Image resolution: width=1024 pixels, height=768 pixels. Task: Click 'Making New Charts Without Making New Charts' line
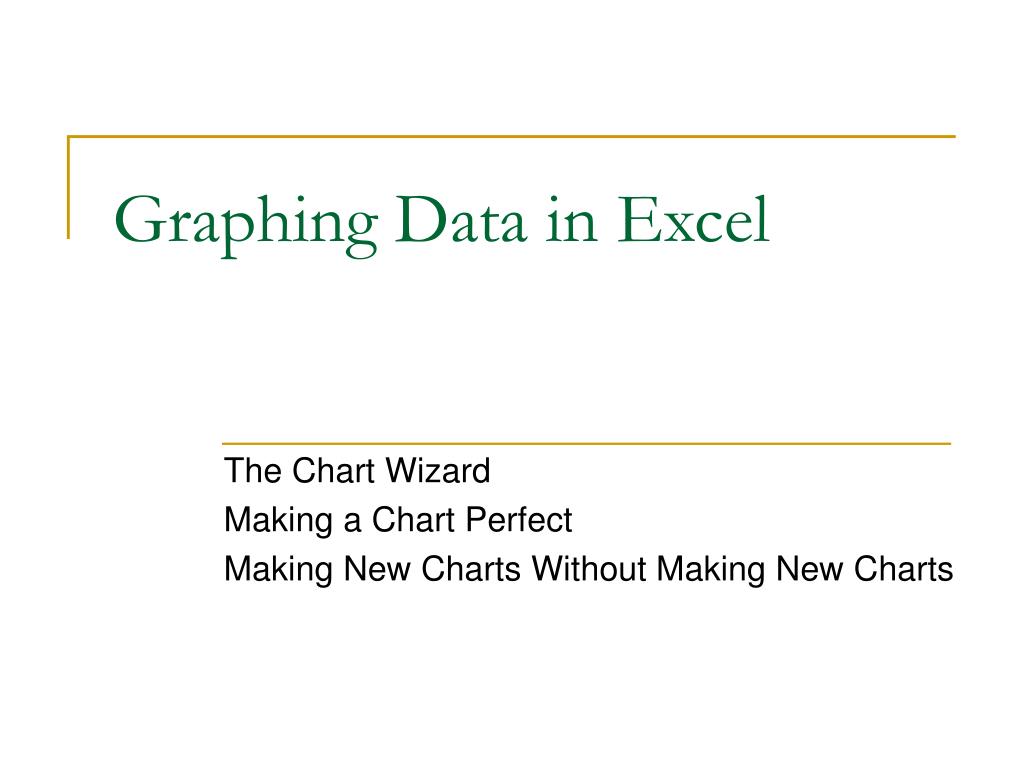[x=588, y=569]
